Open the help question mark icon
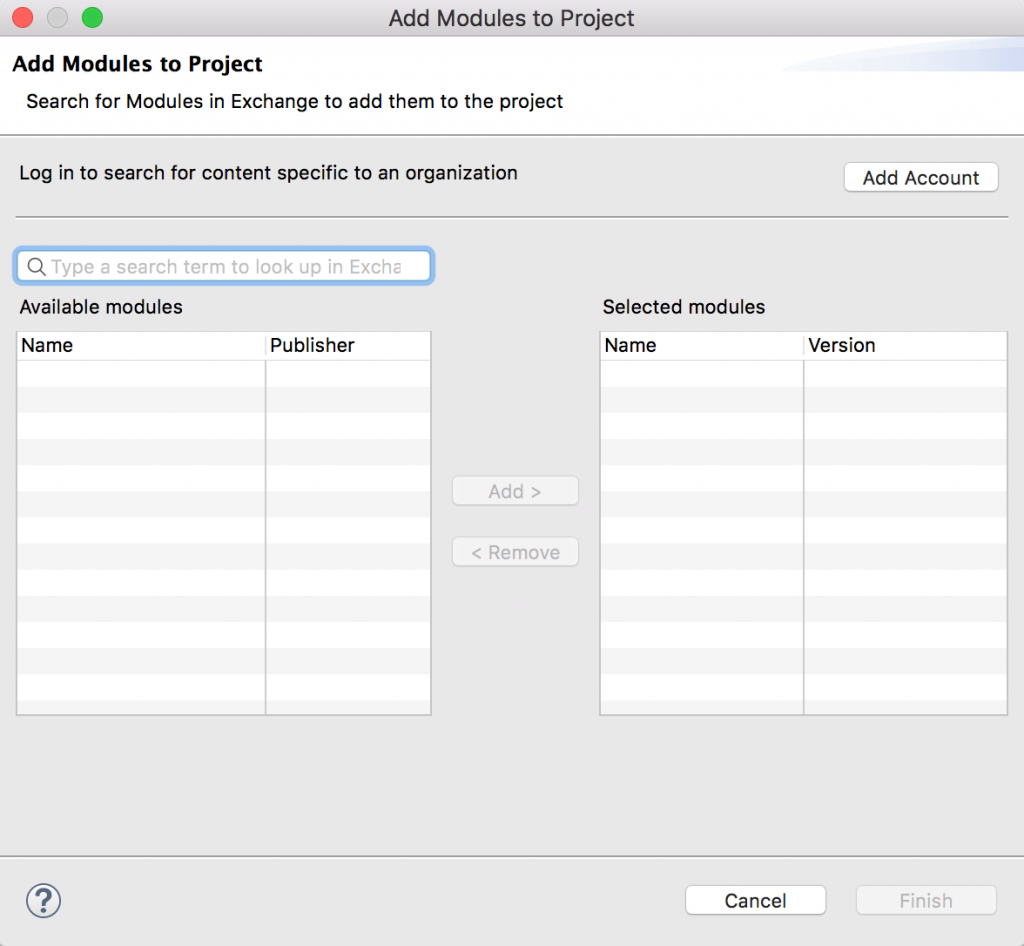The image size is (1024, 946). point(43,900)
